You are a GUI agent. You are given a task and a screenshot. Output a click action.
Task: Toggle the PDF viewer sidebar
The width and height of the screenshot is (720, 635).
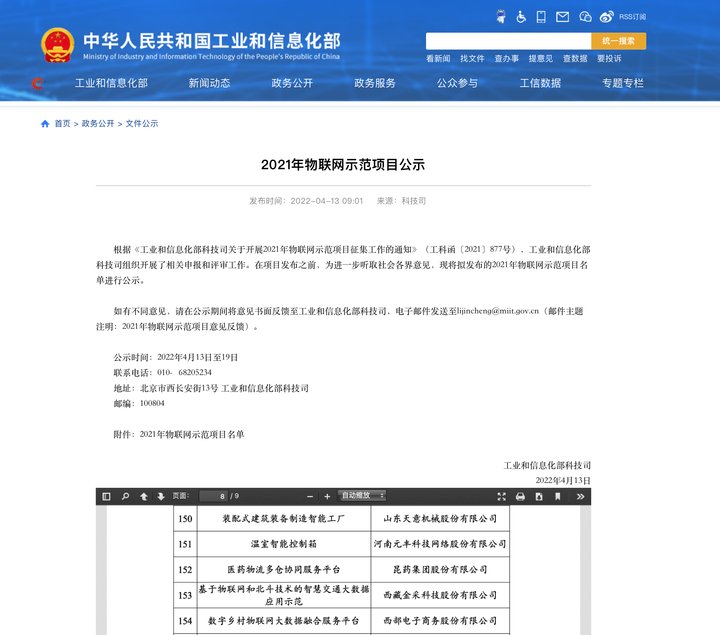107,496
